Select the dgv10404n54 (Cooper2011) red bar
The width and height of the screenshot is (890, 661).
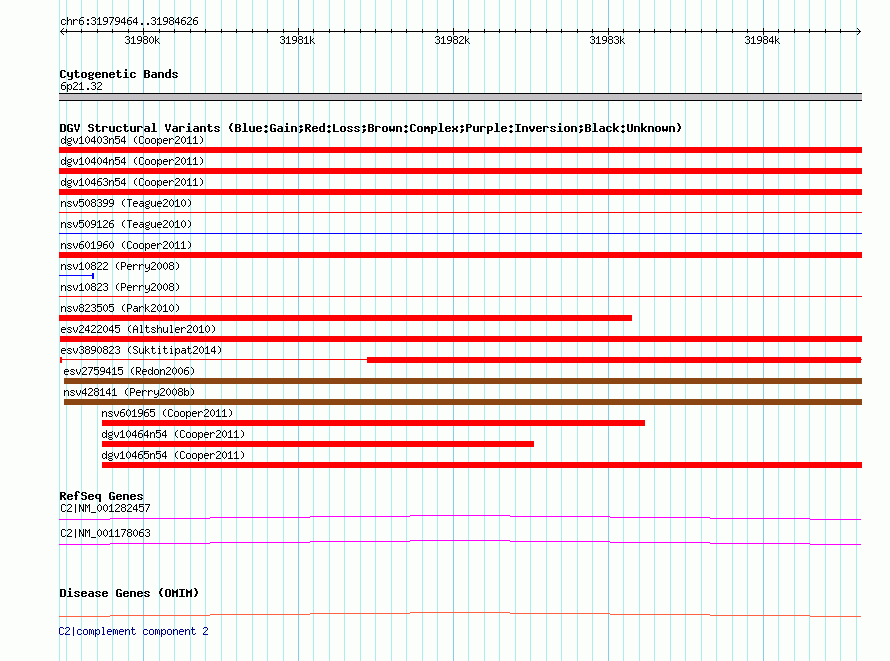tap(460, 171)
